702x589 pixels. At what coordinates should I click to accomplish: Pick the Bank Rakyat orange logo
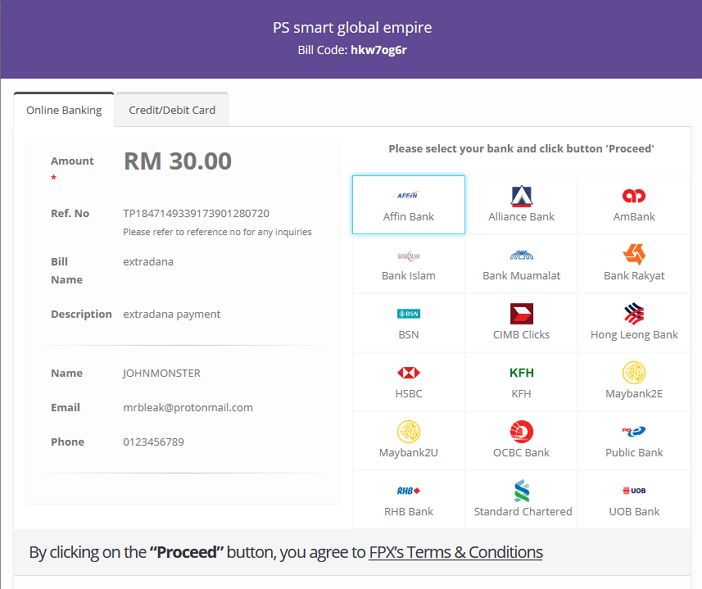[x=634, y=254]
